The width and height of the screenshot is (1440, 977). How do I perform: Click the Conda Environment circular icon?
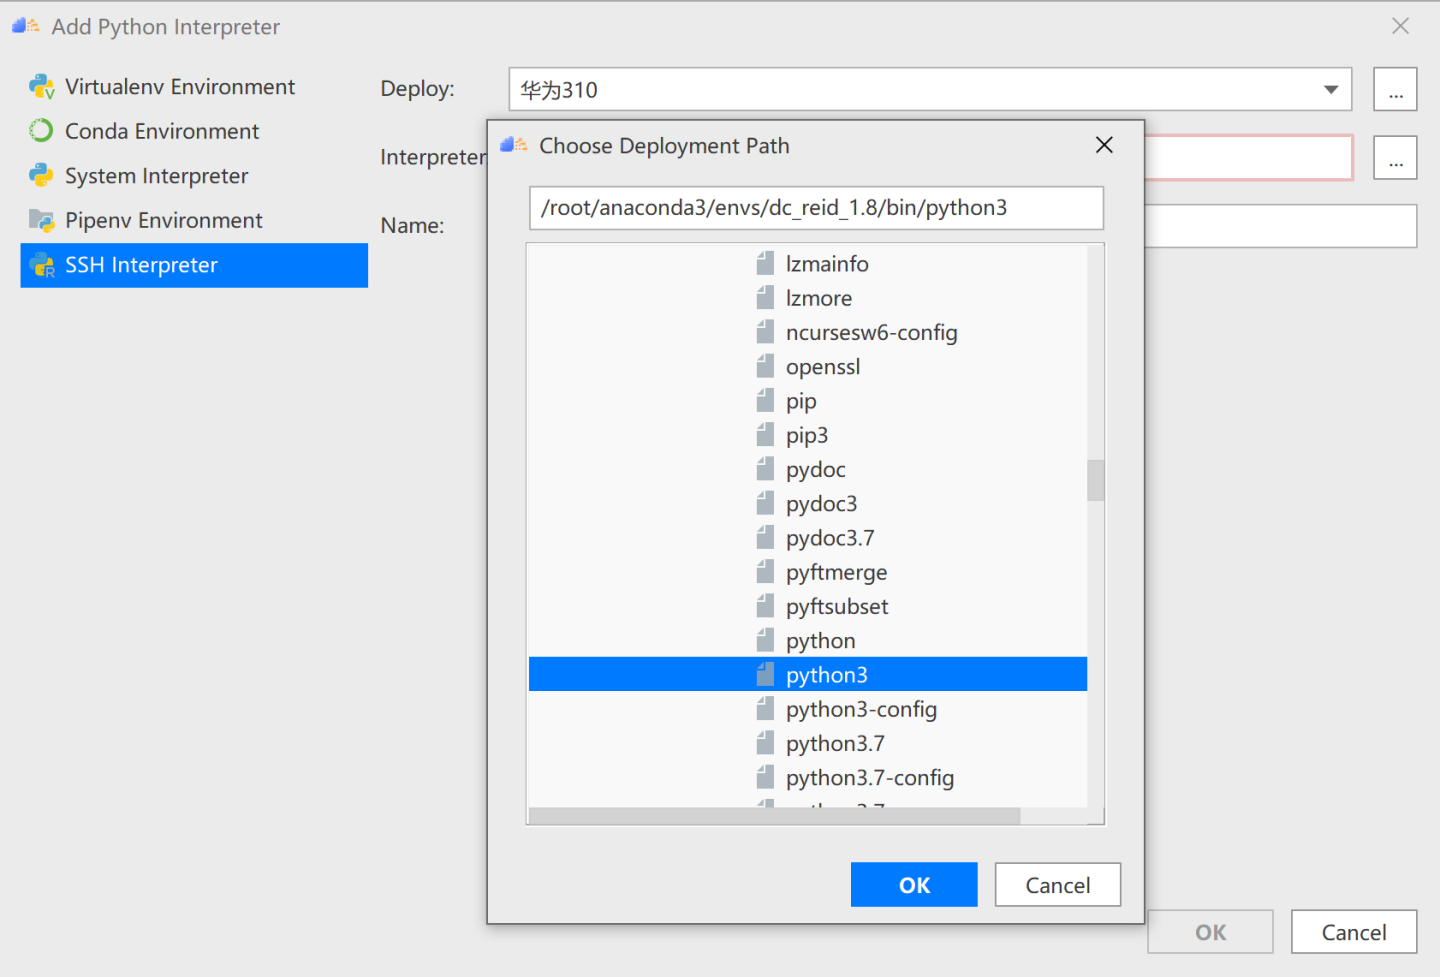[41, 131]
